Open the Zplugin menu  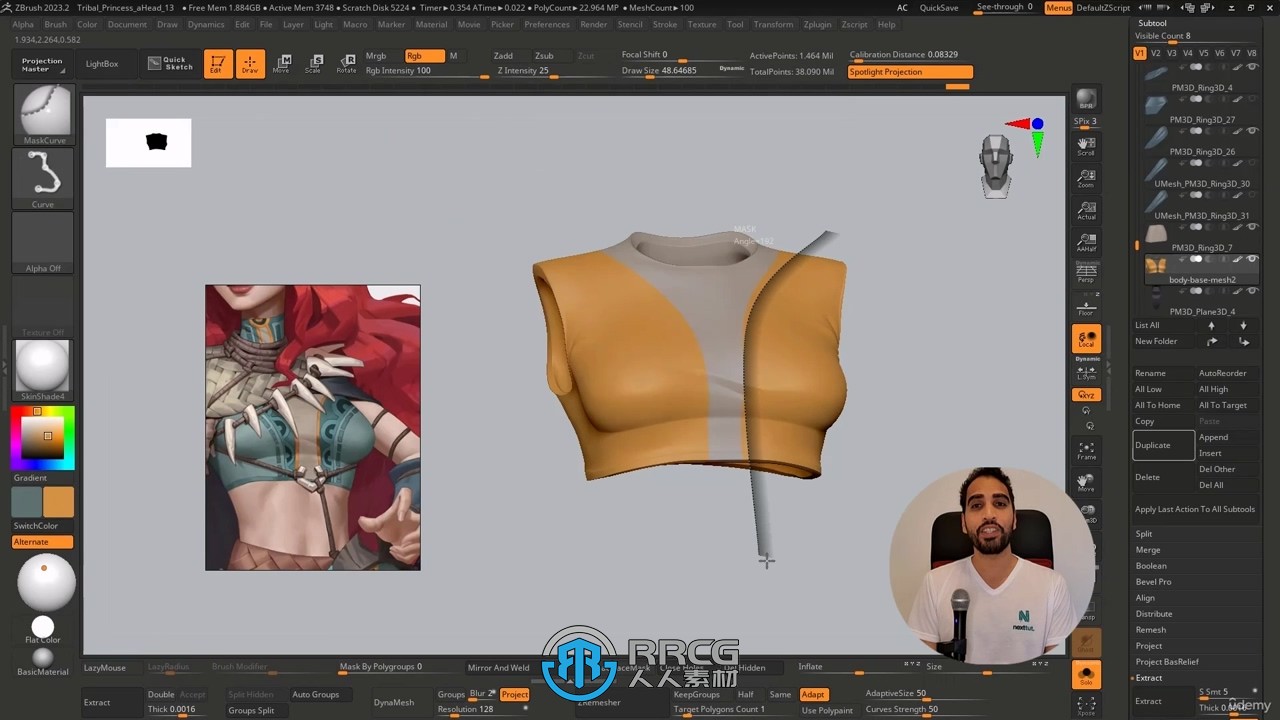click(x=817, y=24)
